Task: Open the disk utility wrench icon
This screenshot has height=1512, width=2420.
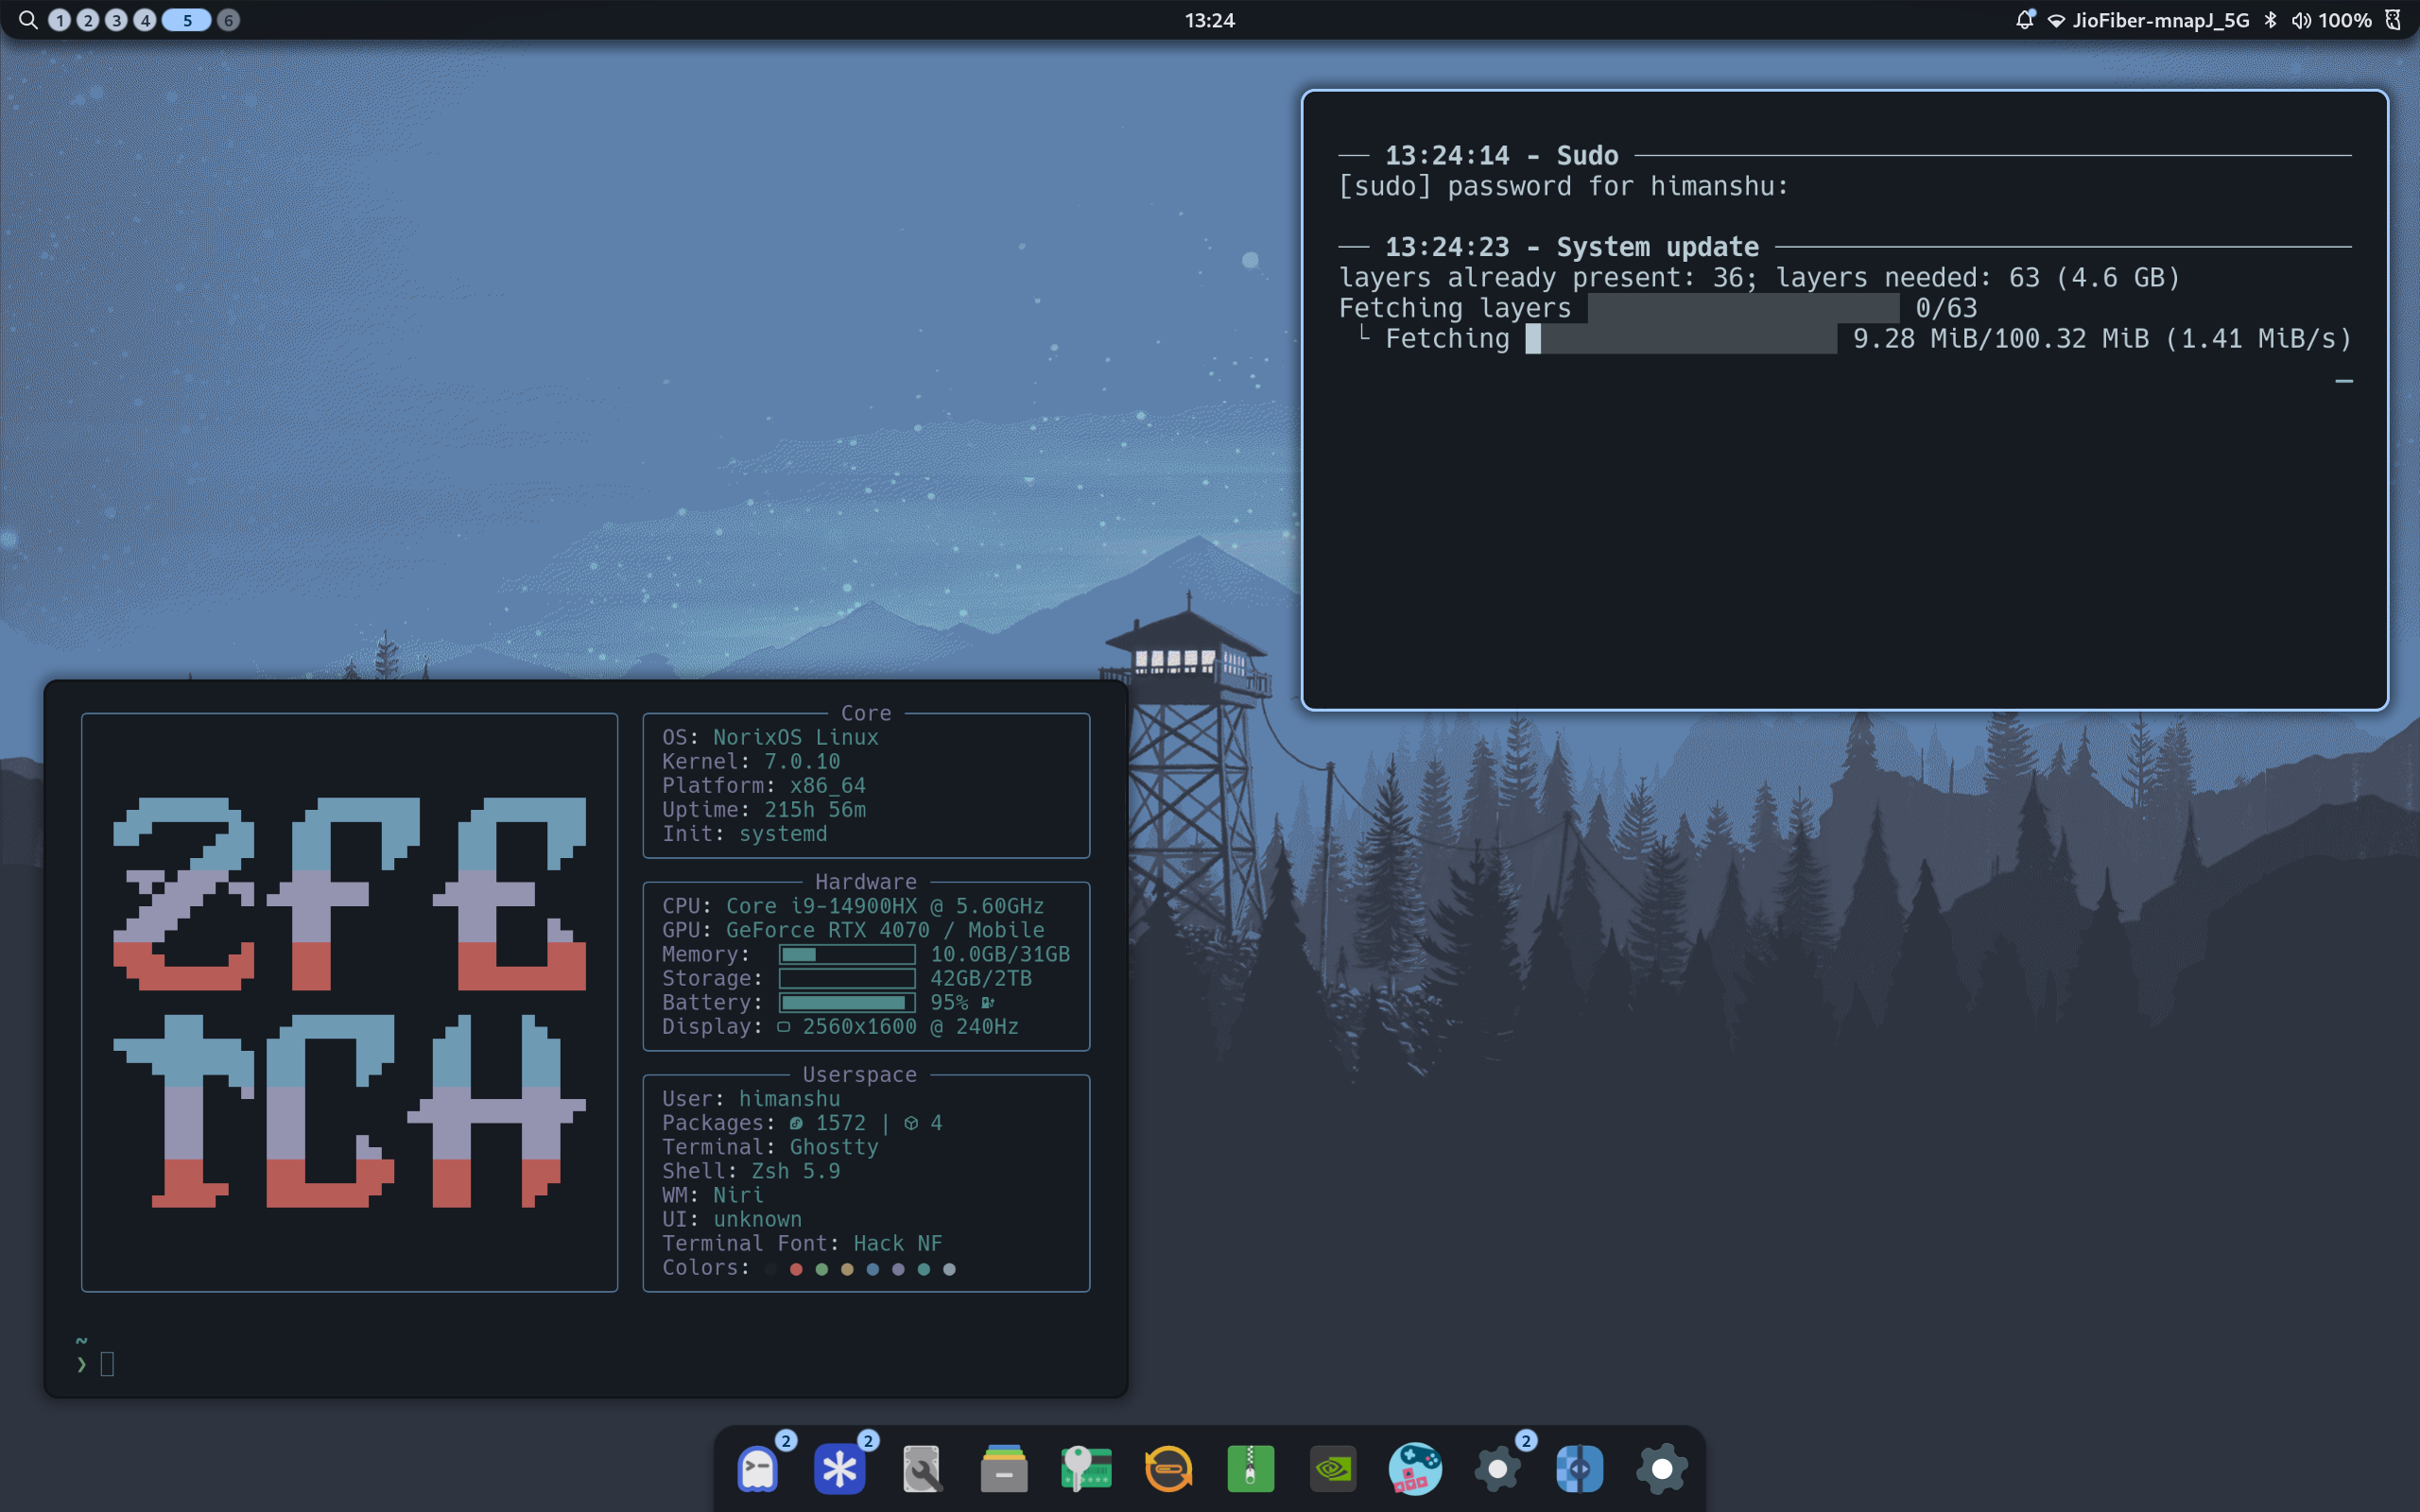Action: pos(921,1469)
